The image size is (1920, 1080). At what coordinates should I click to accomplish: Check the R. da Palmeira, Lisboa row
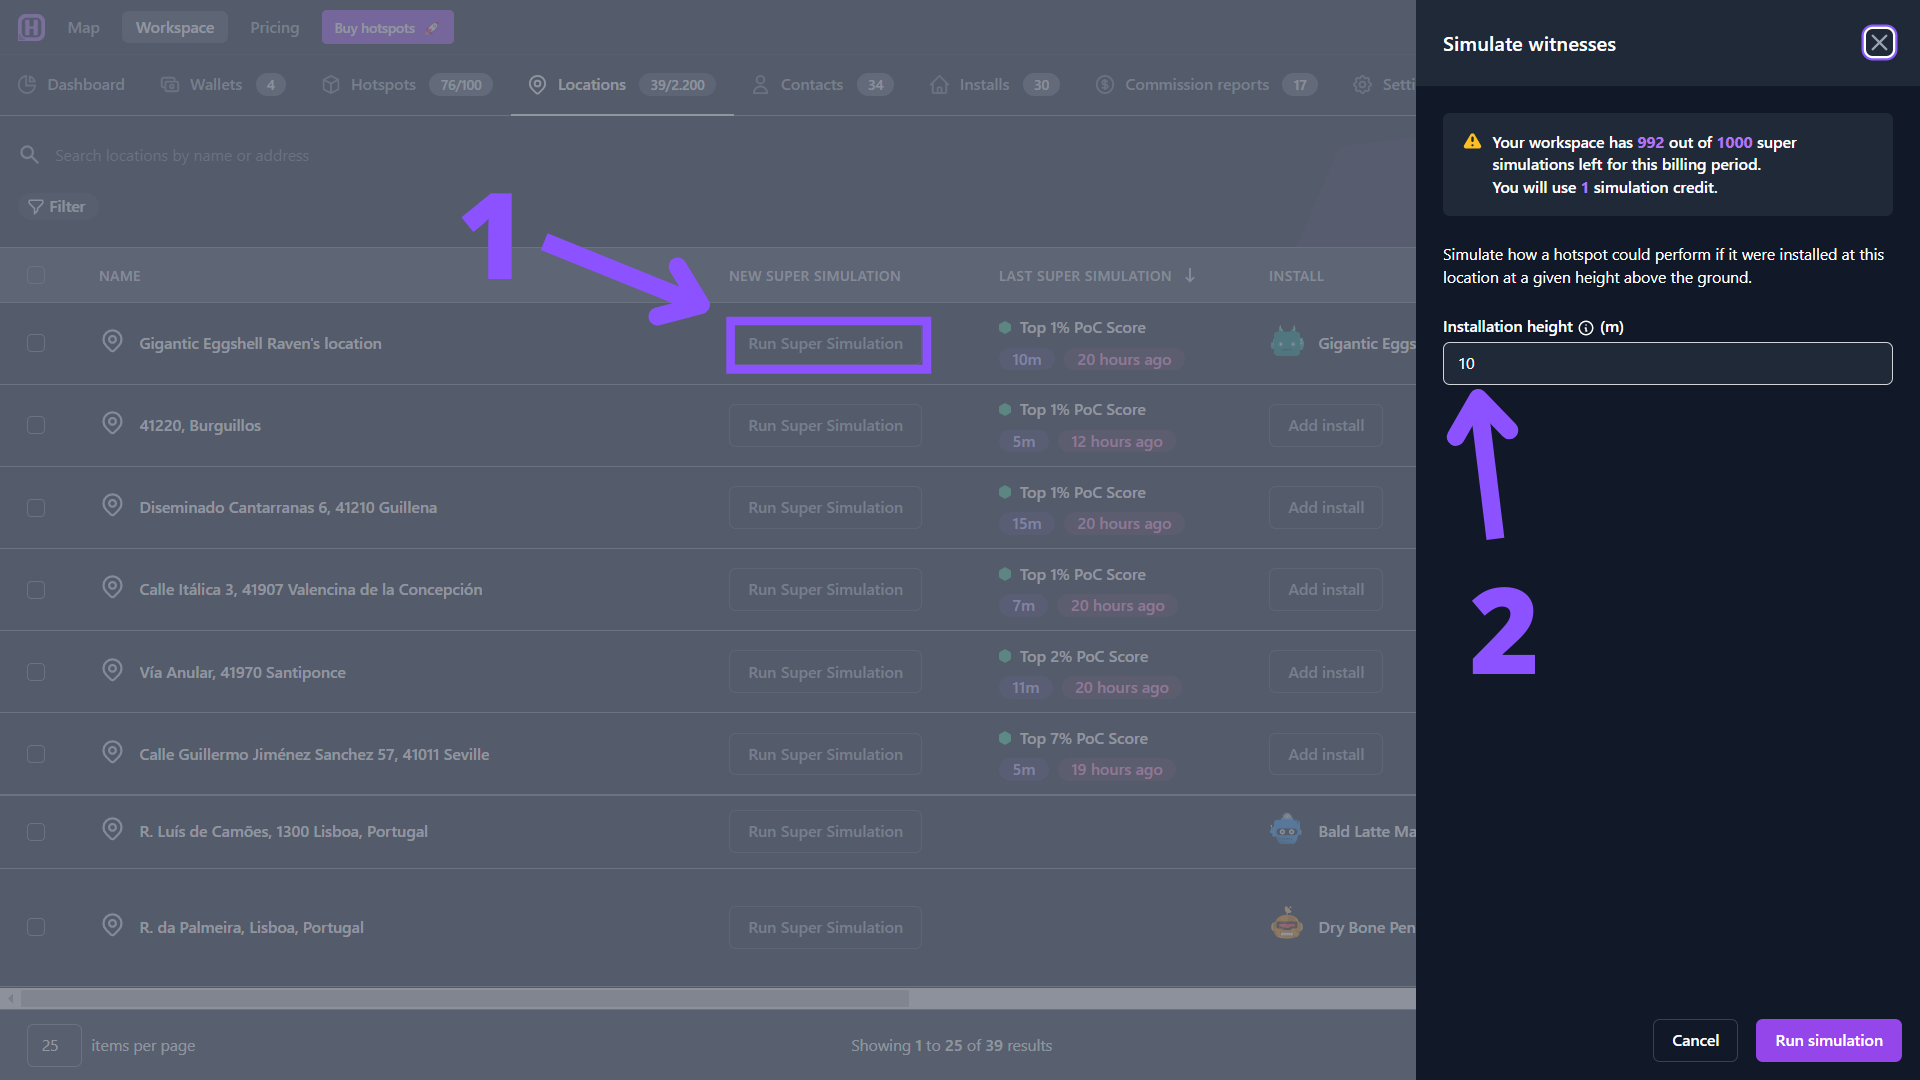pyautogui.click(x=36, y=927)
